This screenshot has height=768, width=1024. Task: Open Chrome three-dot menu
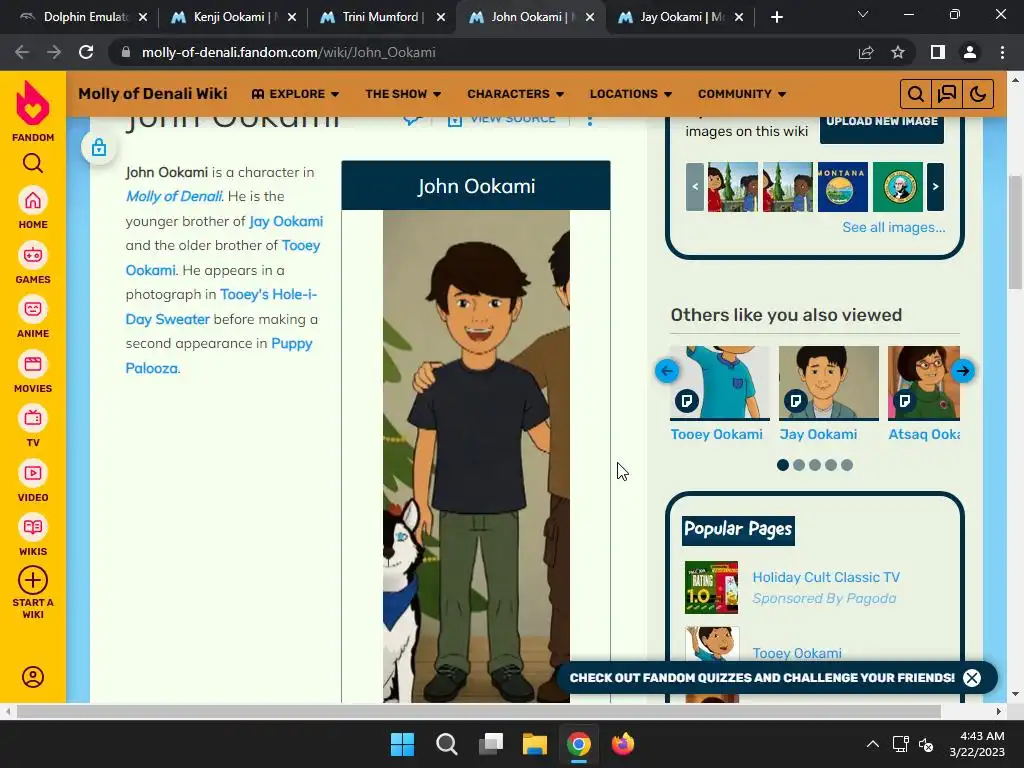pos(1002,52)
